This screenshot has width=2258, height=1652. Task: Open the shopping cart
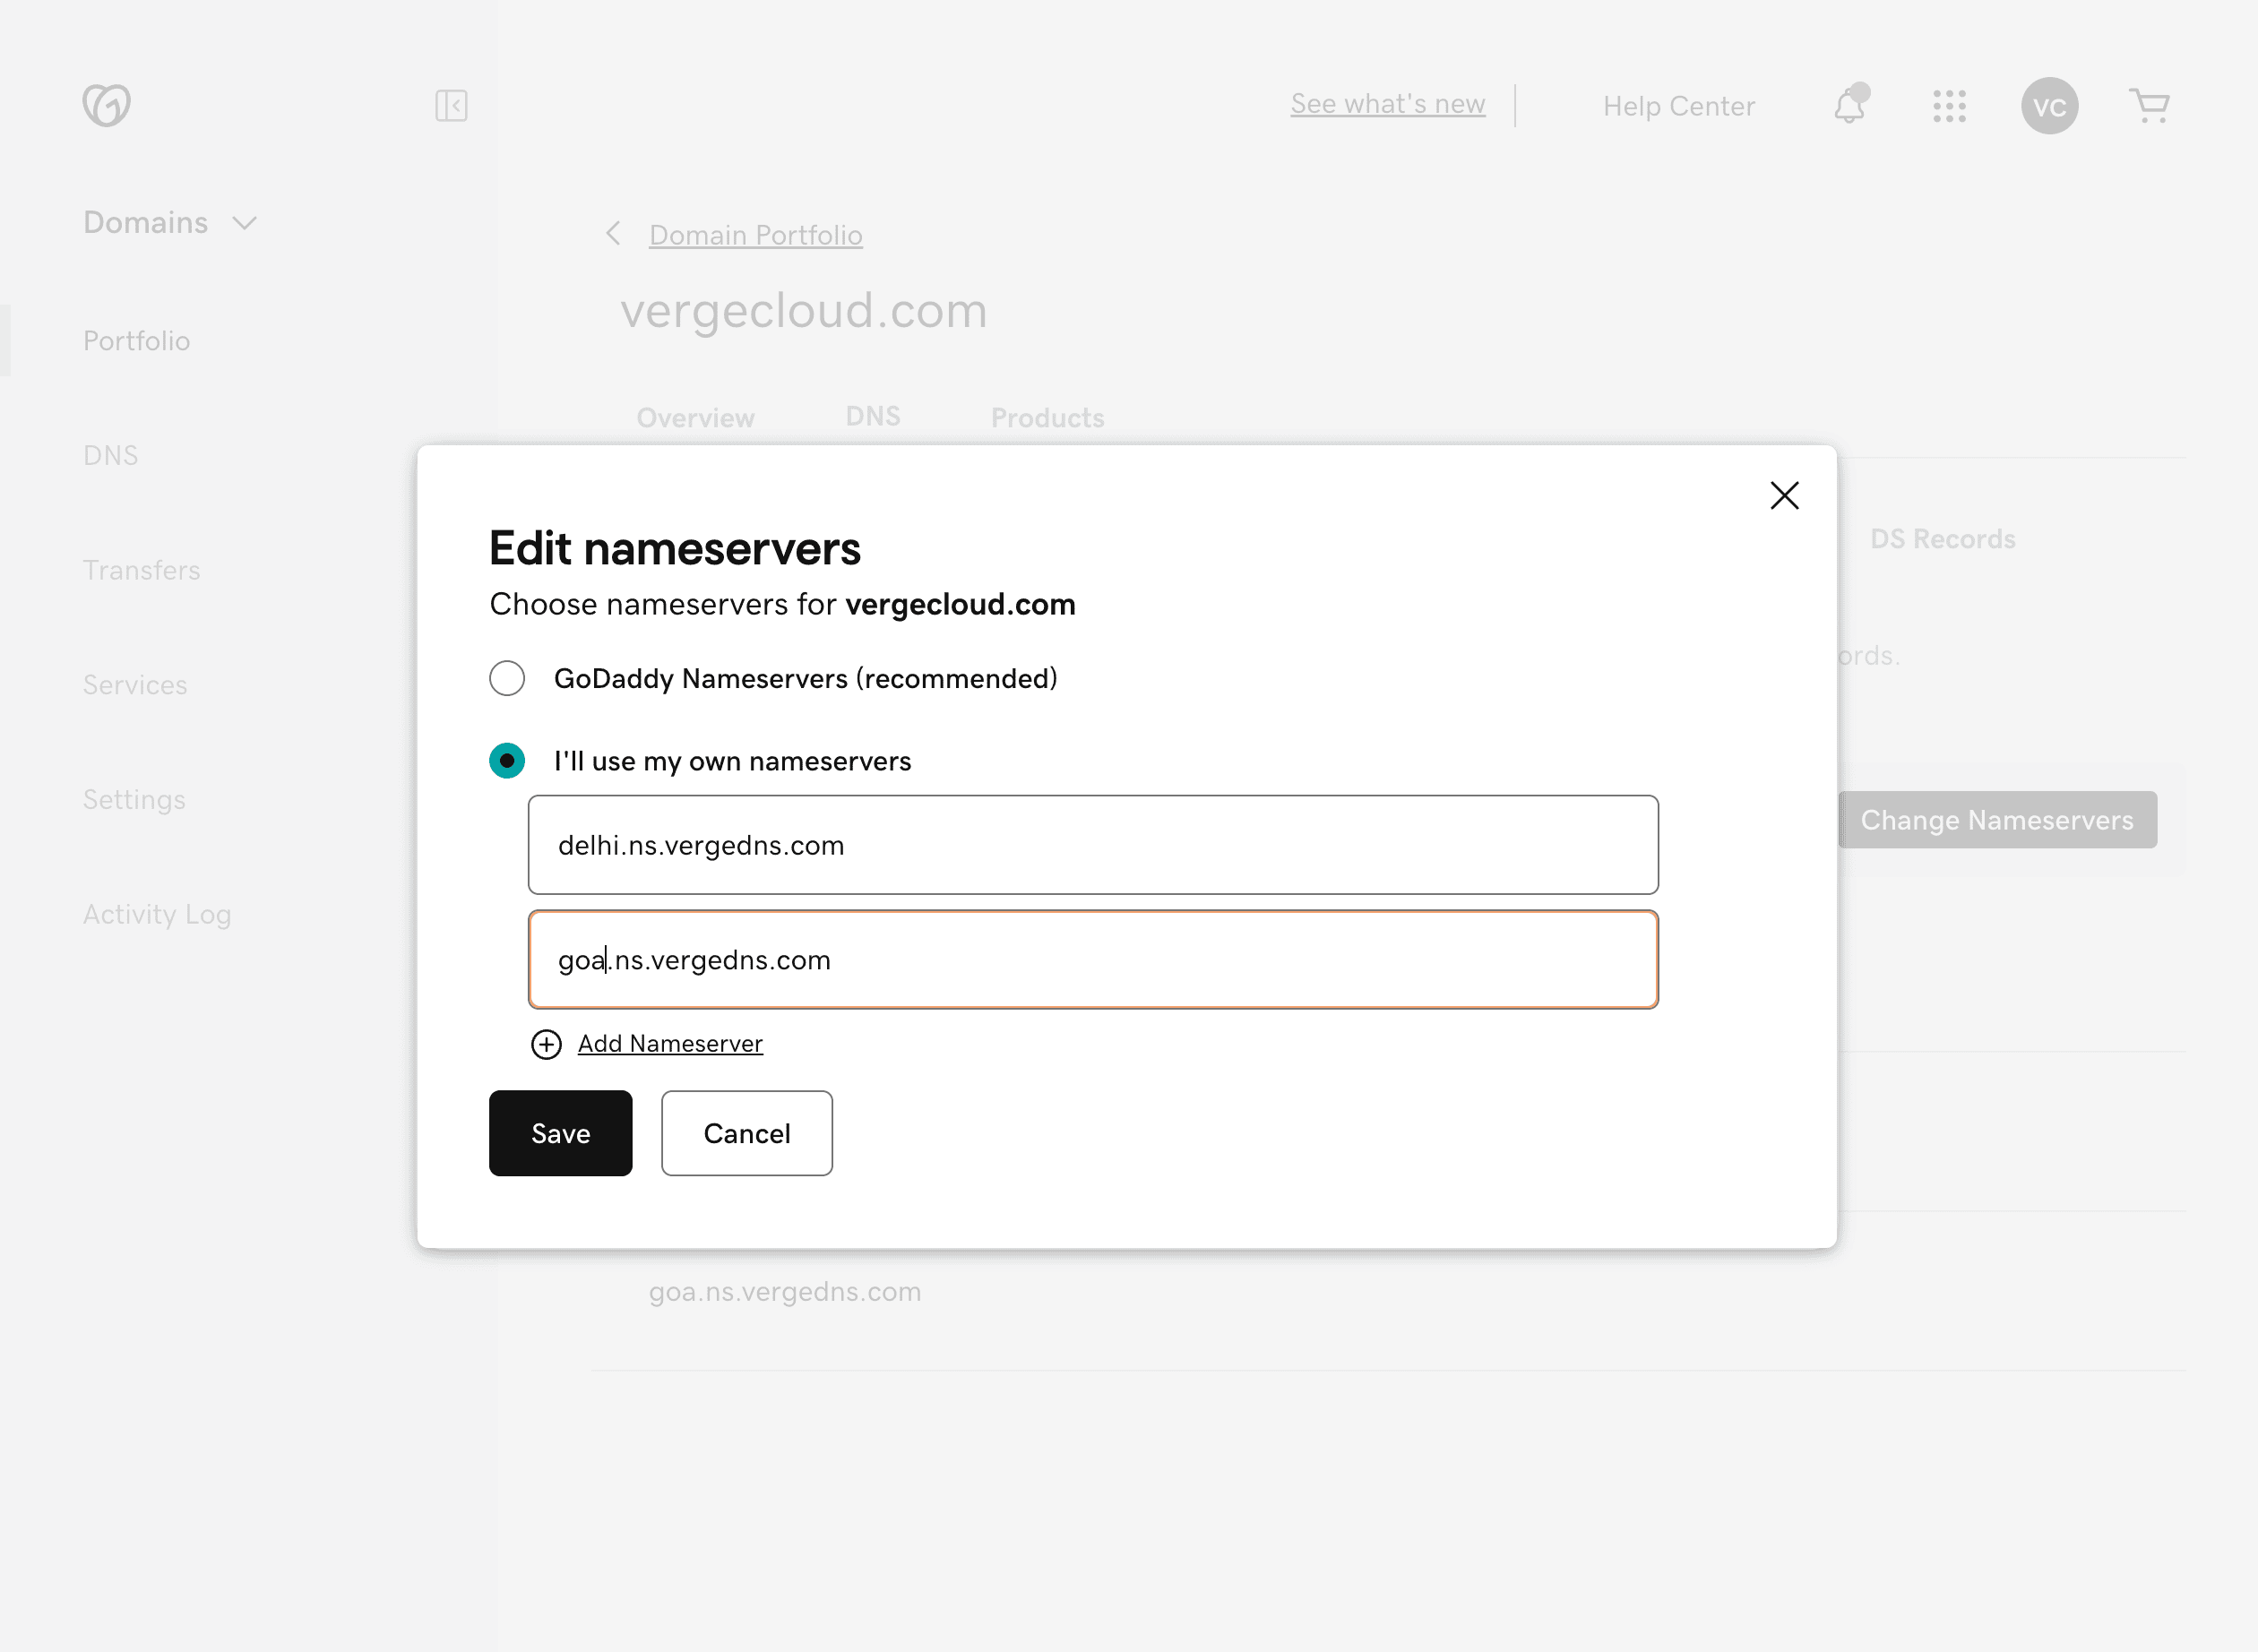pos(2149,105)
